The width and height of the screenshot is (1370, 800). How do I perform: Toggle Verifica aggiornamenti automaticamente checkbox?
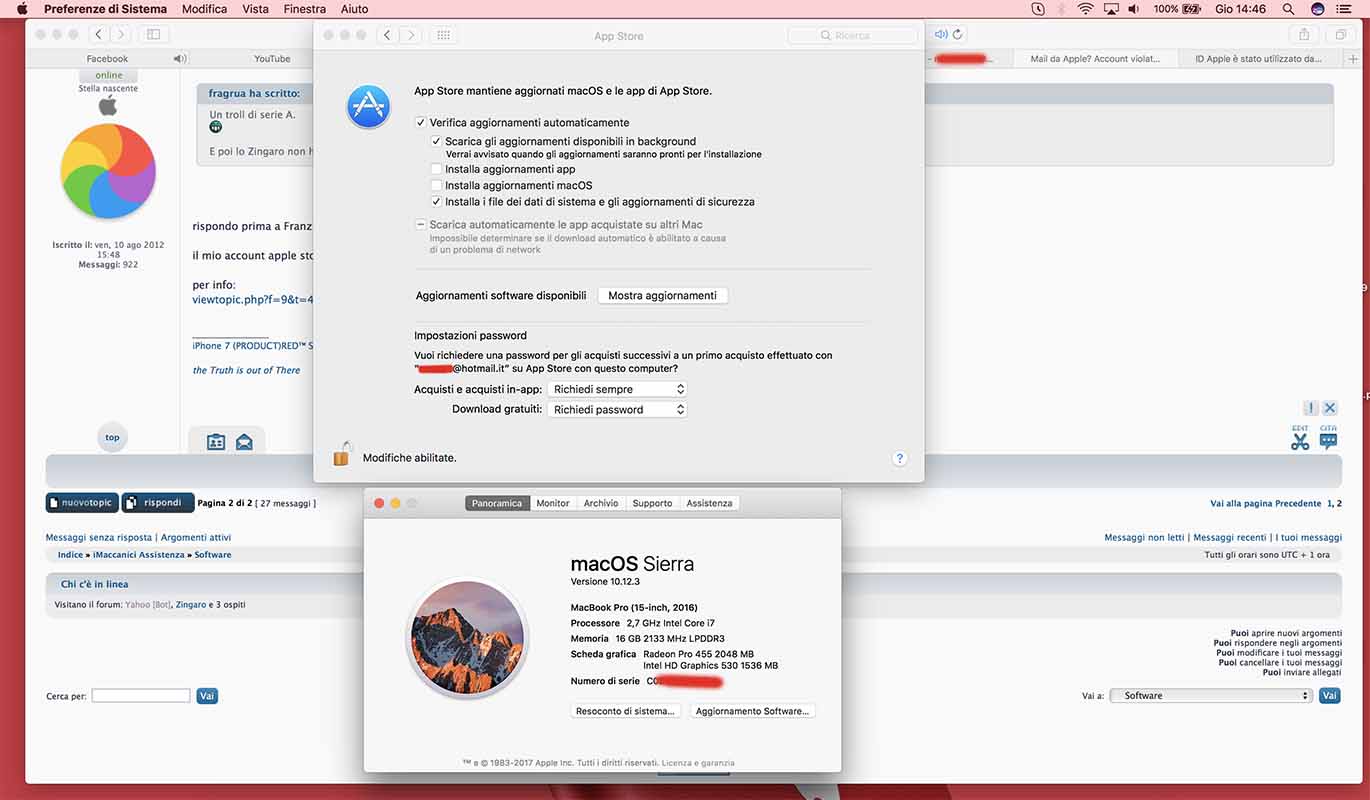tap(420, 122)
